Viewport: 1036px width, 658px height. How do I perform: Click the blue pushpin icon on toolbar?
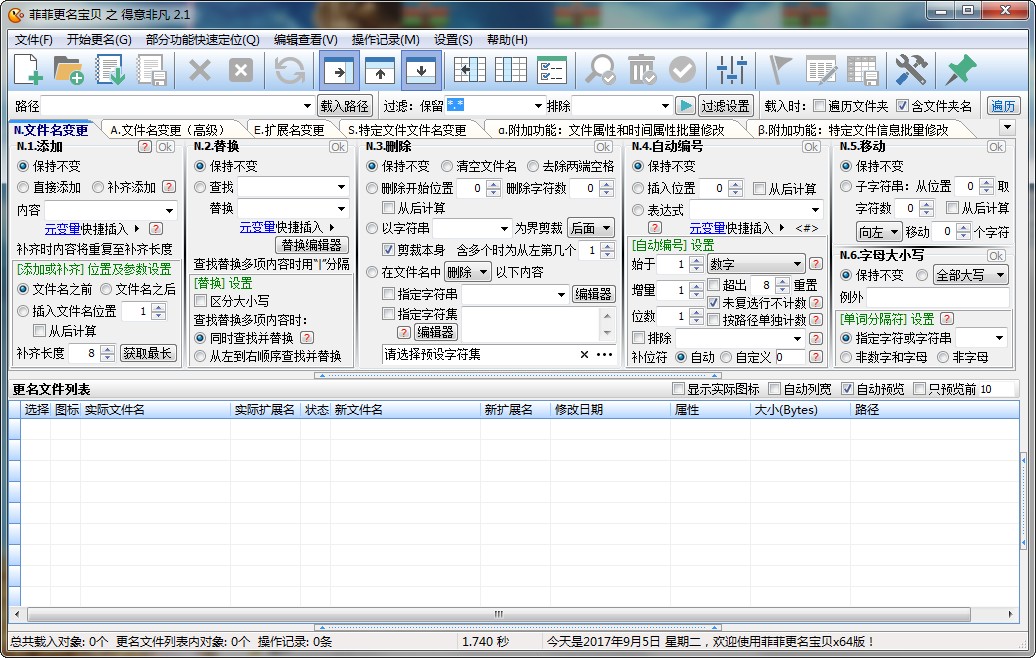coord(958,70)
